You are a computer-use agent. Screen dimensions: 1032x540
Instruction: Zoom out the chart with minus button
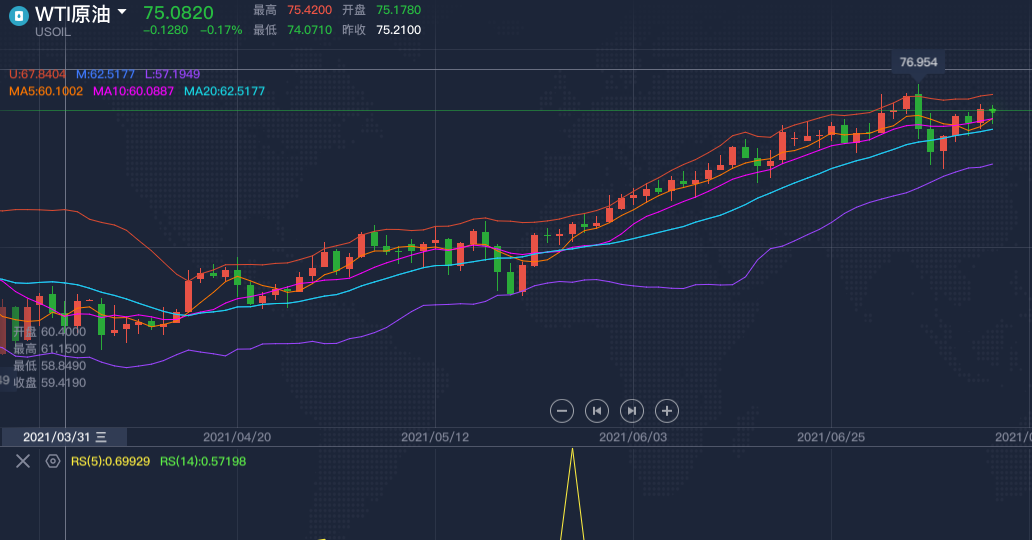coord(562,410)
